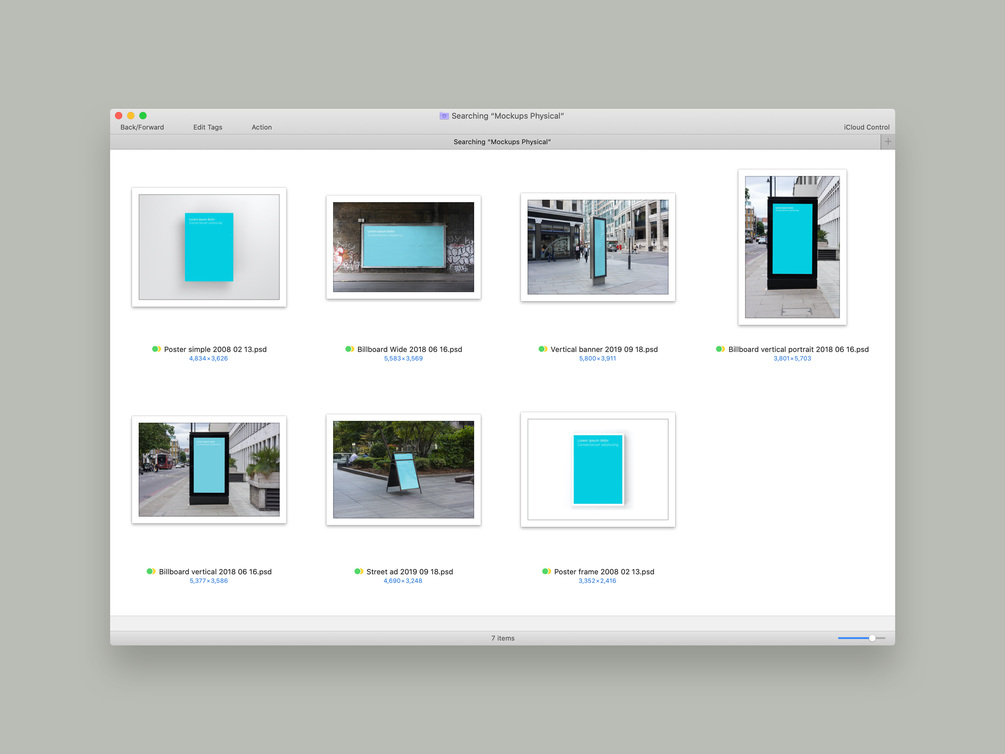Viewport: 1005px width, 754px height.
Task: Select the Billboard vertical portrait thumbnail
Action: click(x=792, y=247)
